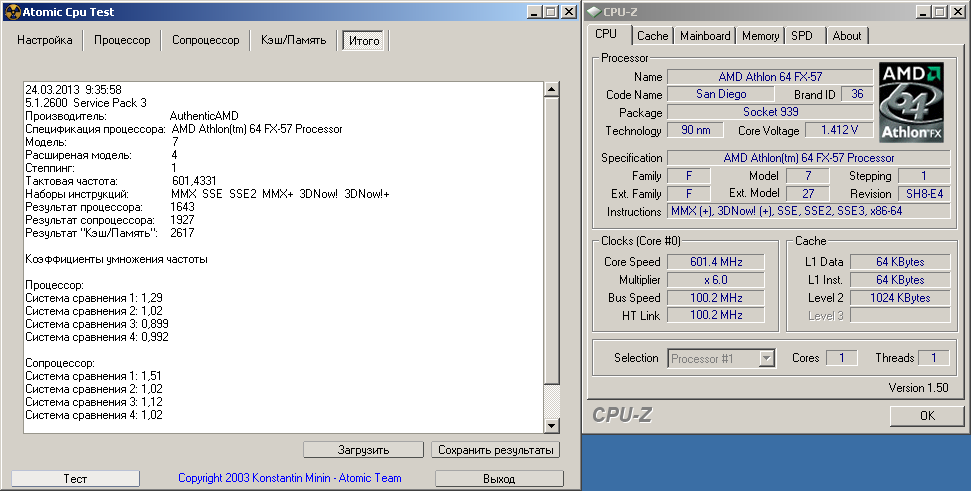Click the HT Link value 100.2 MHz
Screen dimensions: 971x491
coord(716,316)
